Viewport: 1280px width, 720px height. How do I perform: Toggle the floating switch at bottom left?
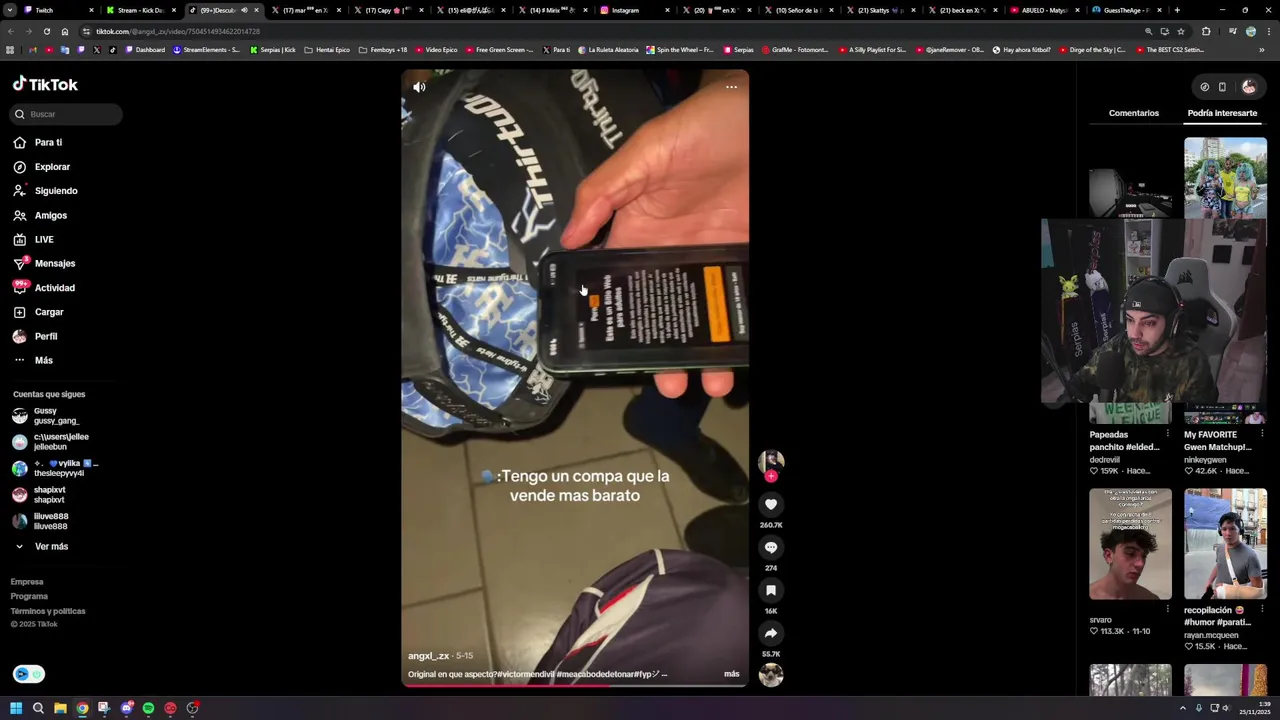(29, 674)
